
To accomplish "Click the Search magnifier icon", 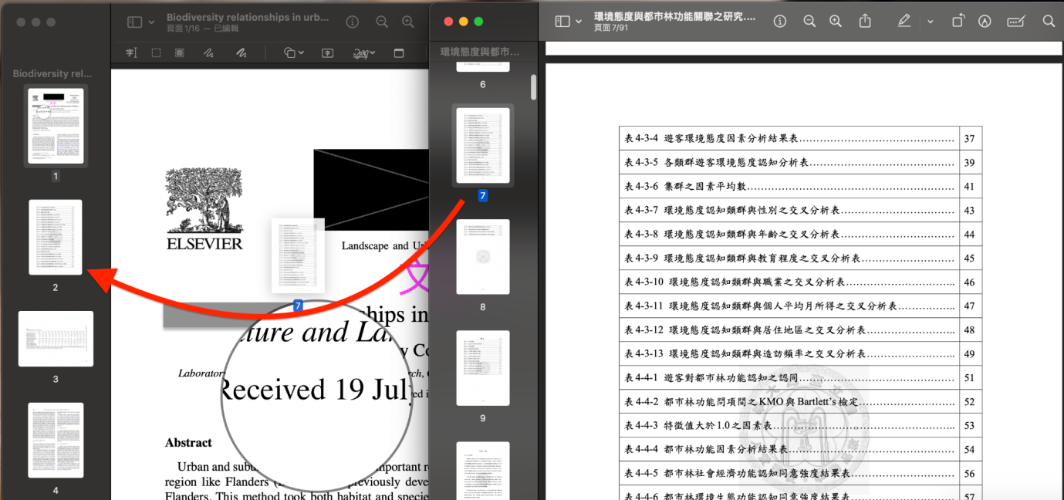I will (1049, 21).
